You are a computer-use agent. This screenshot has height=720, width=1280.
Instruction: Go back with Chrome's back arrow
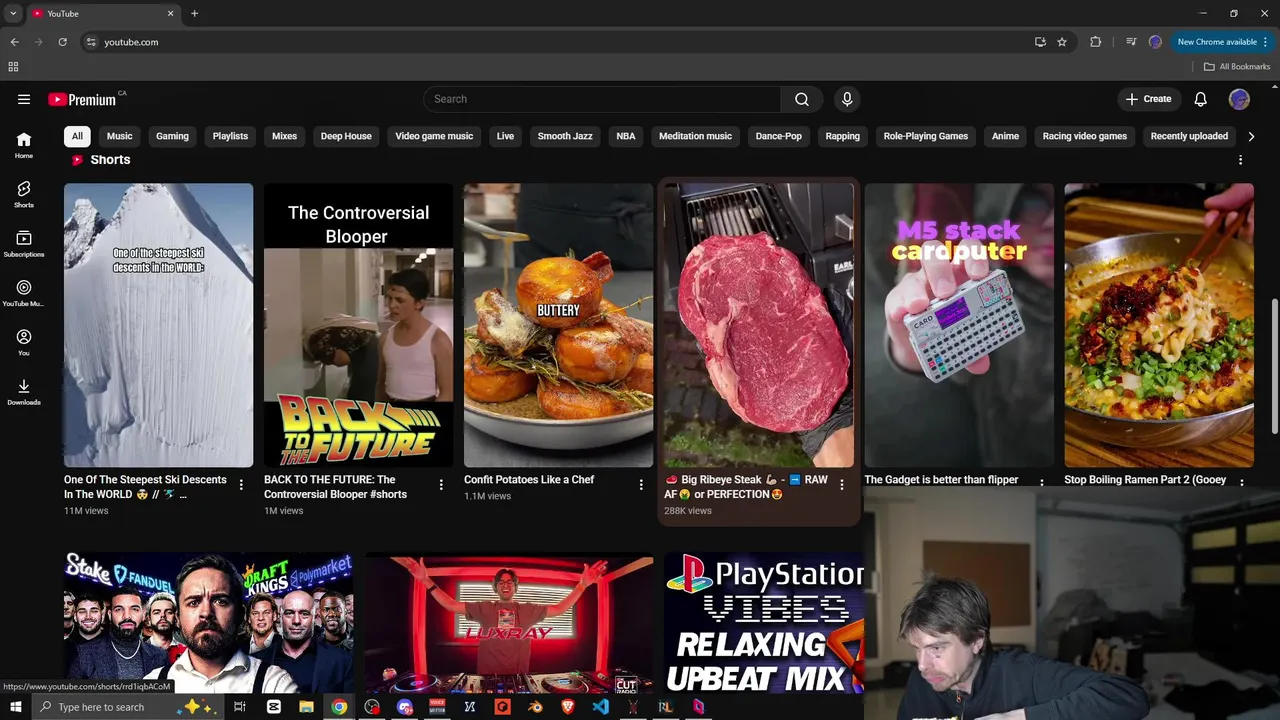point(14,42)
